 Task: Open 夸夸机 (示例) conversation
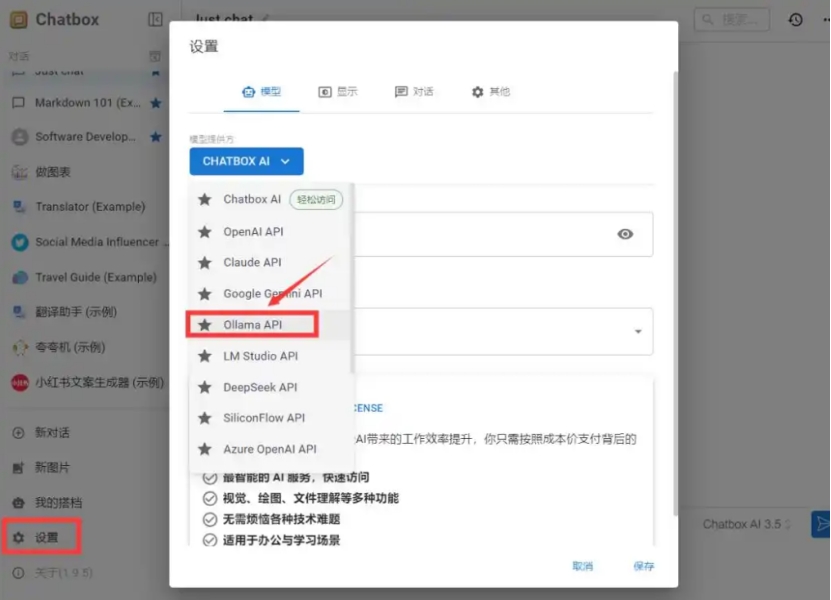(x=87, y=347)
